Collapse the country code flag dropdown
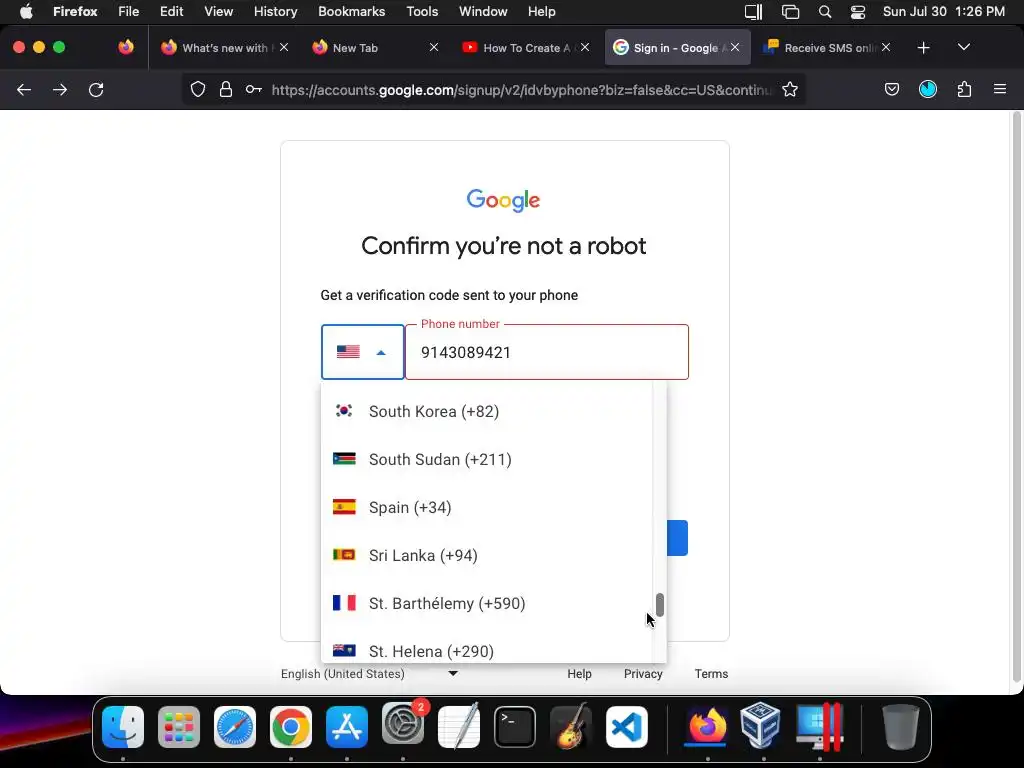1024x768 pixels. click(362, 352)
